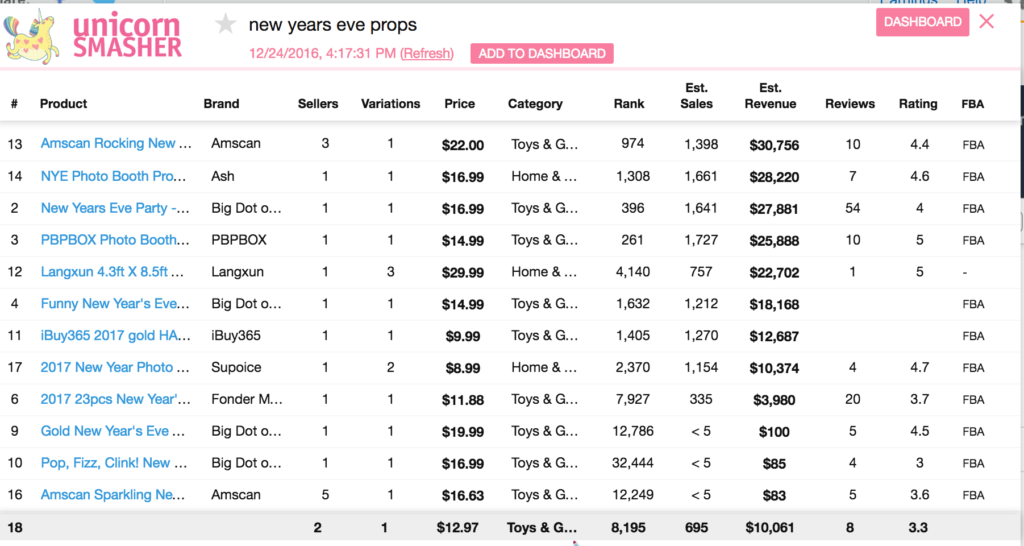Sort by Brand column header
The width and height of the screenshot is (1024, 546).
pyautogui.click(x=221, y=104)
